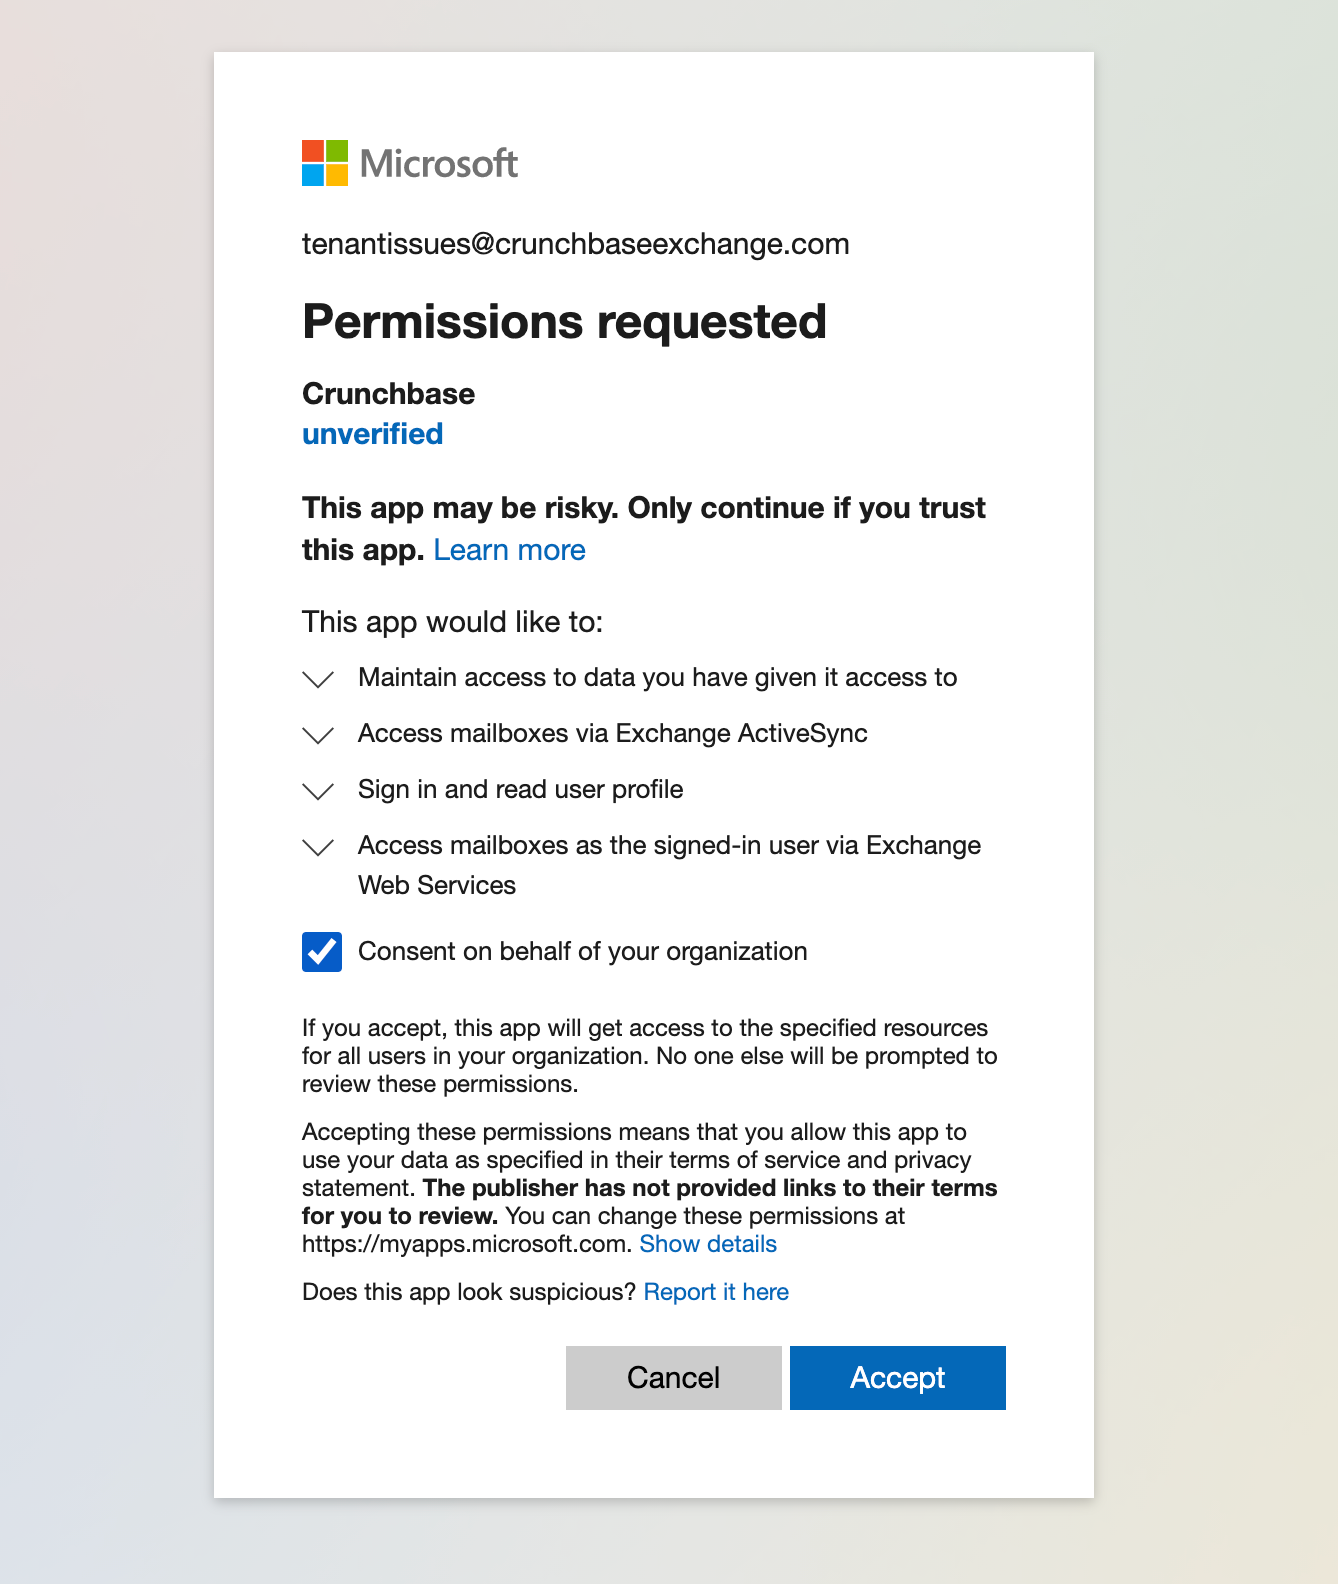This screenshot has width=1338, height=1584.
Task: Select Access mailboxes via Exchange ActiveSync text
Action: 613,733
